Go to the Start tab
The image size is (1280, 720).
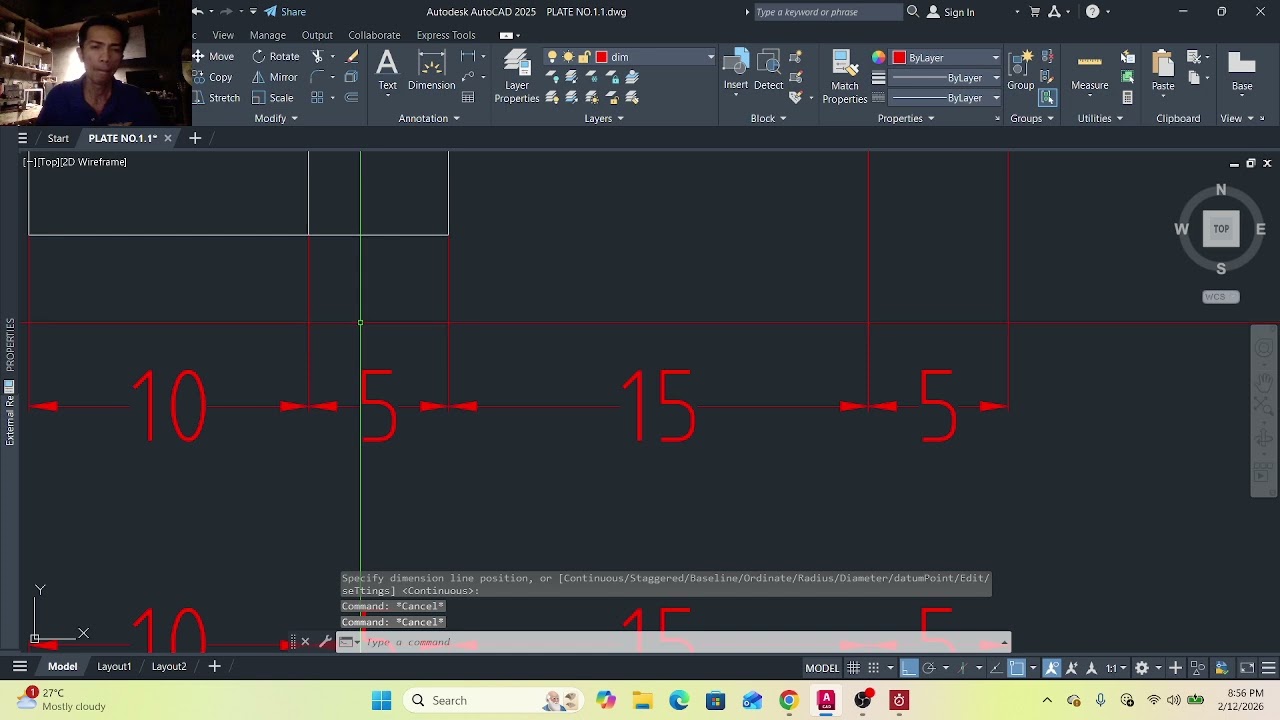58,138
